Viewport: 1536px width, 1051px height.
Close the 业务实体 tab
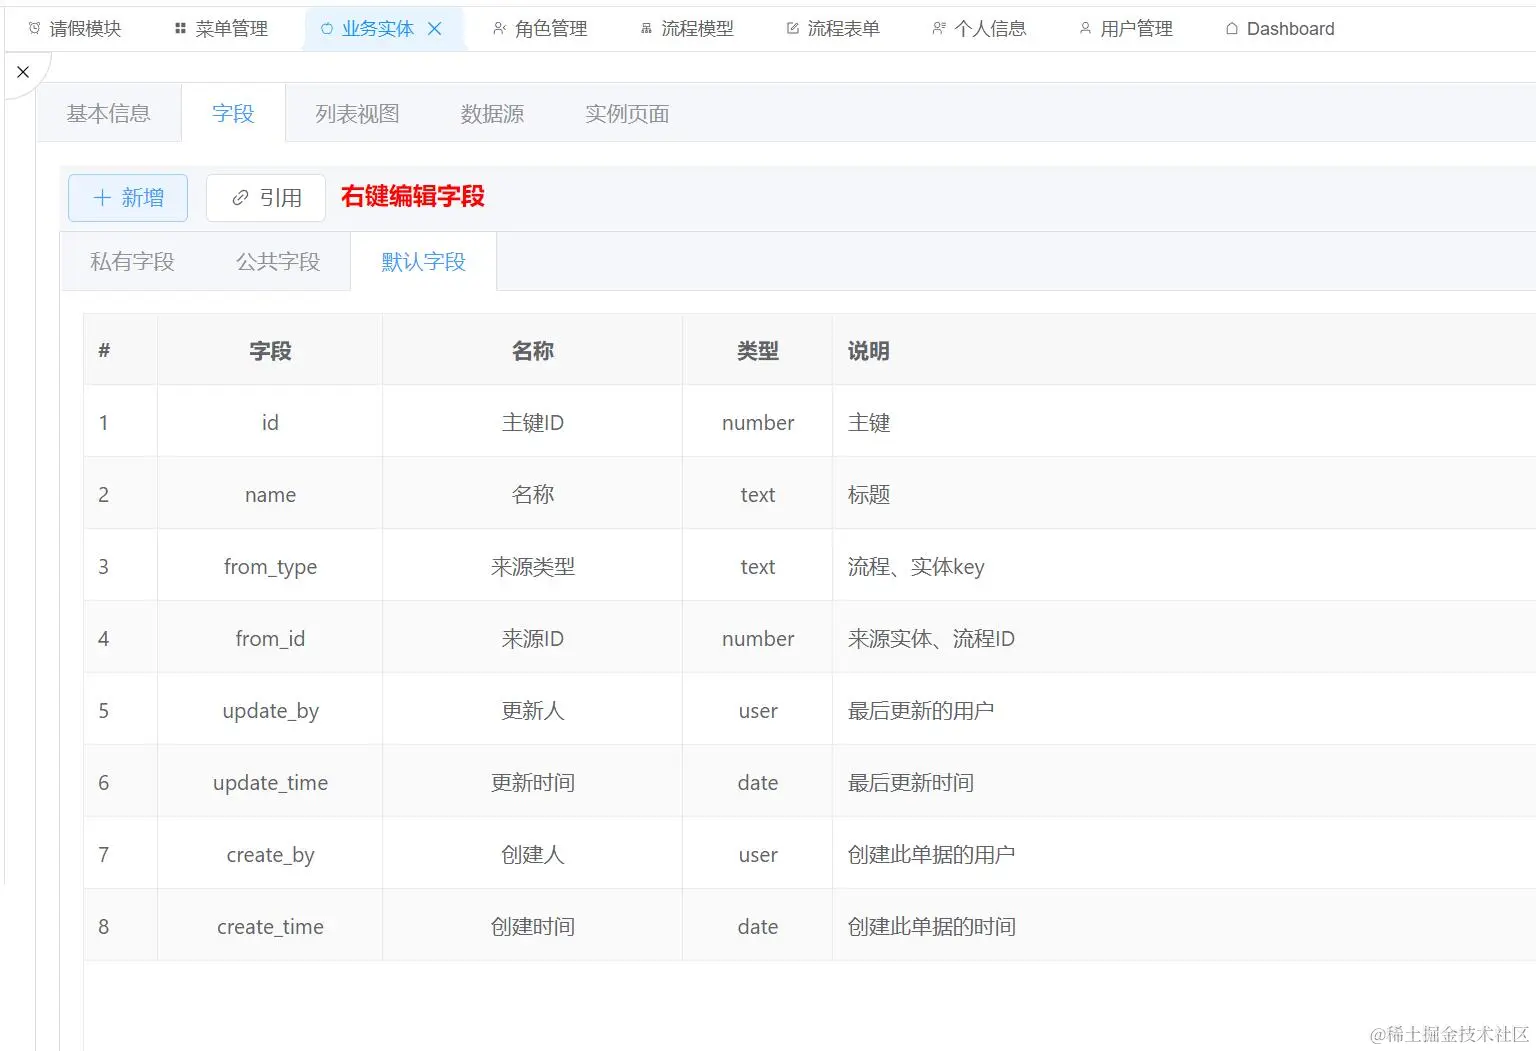435,28
